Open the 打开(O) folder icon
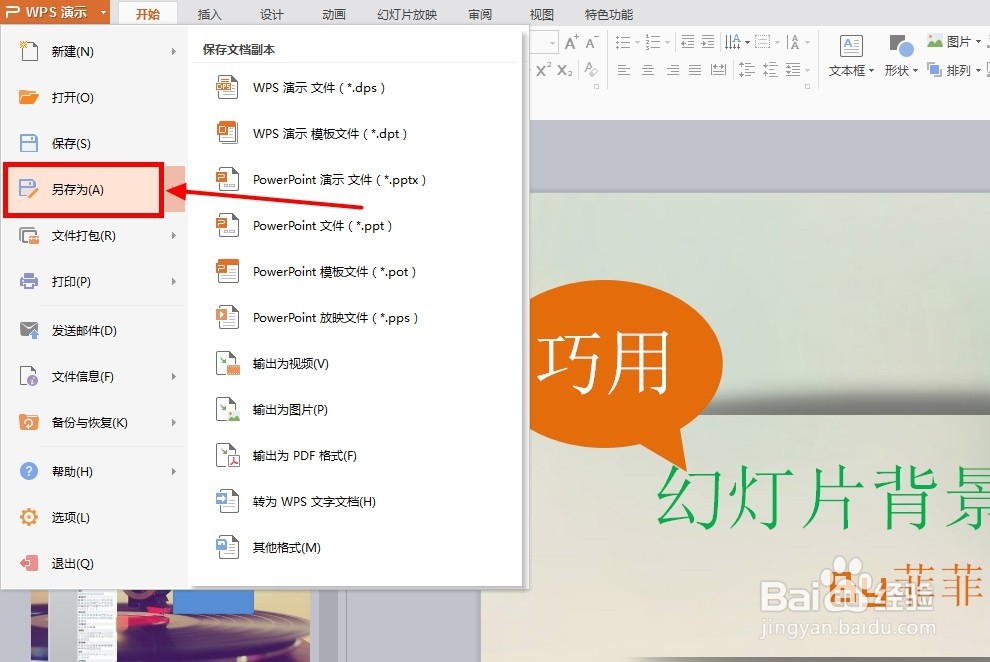This screenshot has width=990, height=662. click(28, 97)
